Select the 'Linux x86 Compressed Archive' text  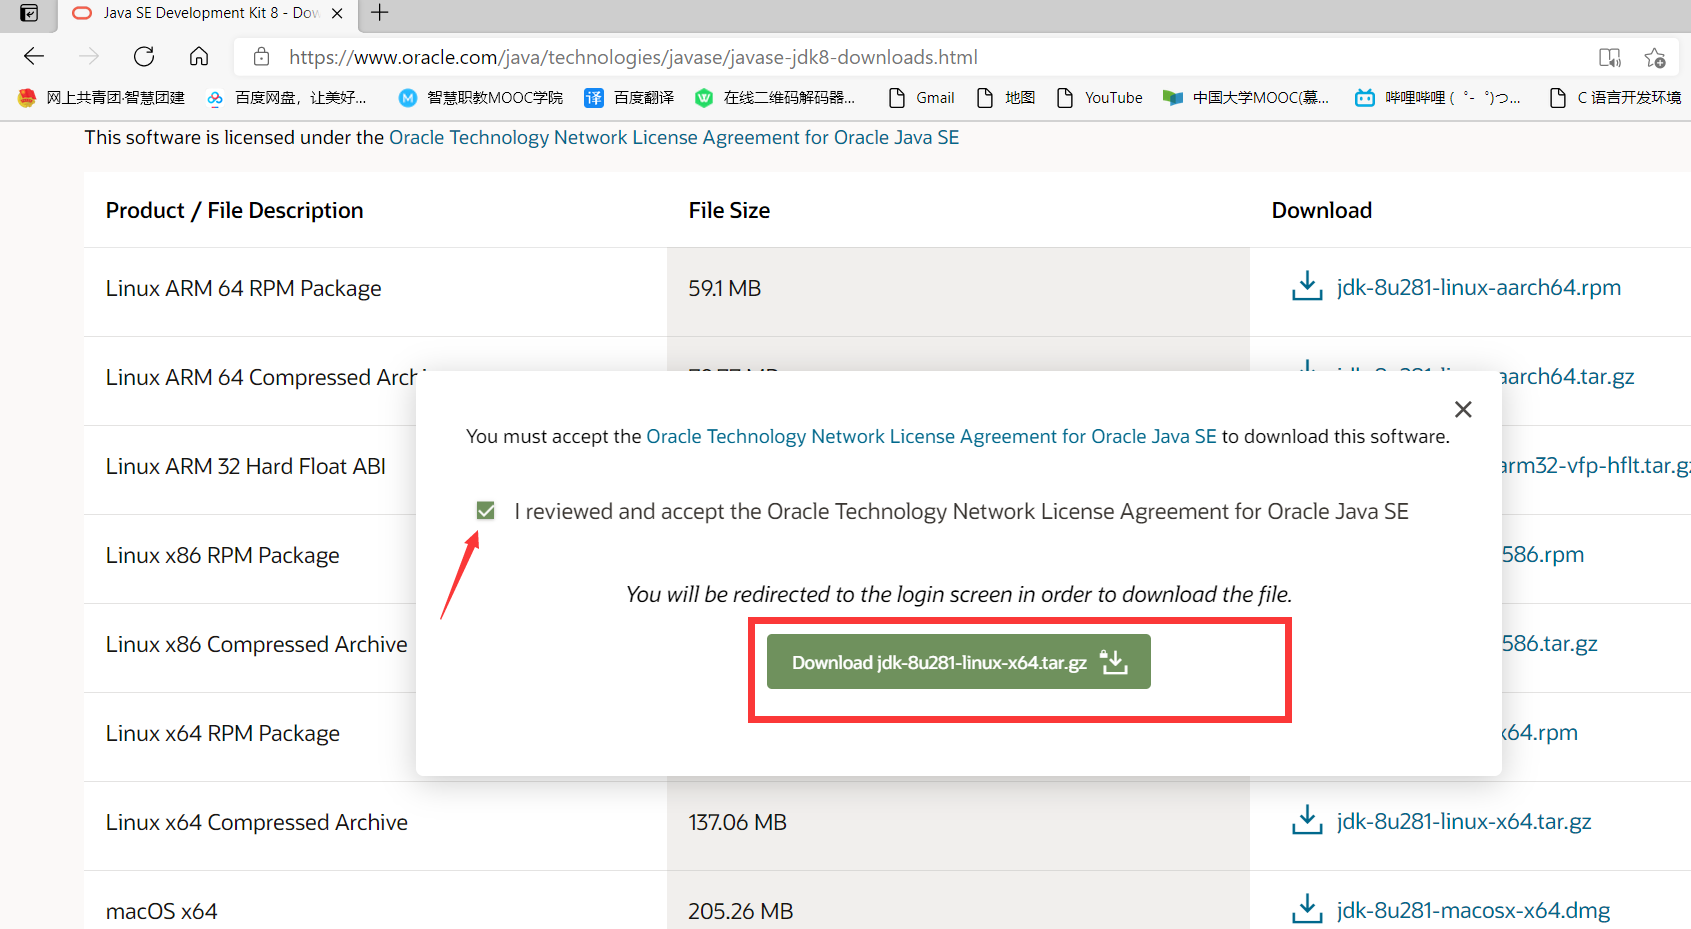[257, 644]
